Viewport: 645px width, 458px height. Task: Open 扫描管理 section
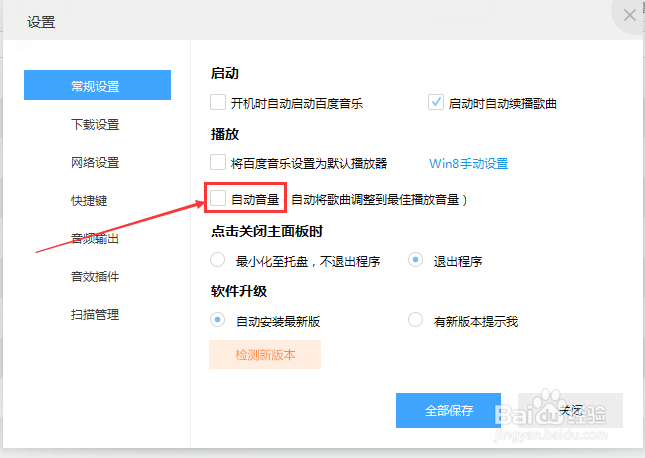tap(95, 315)
